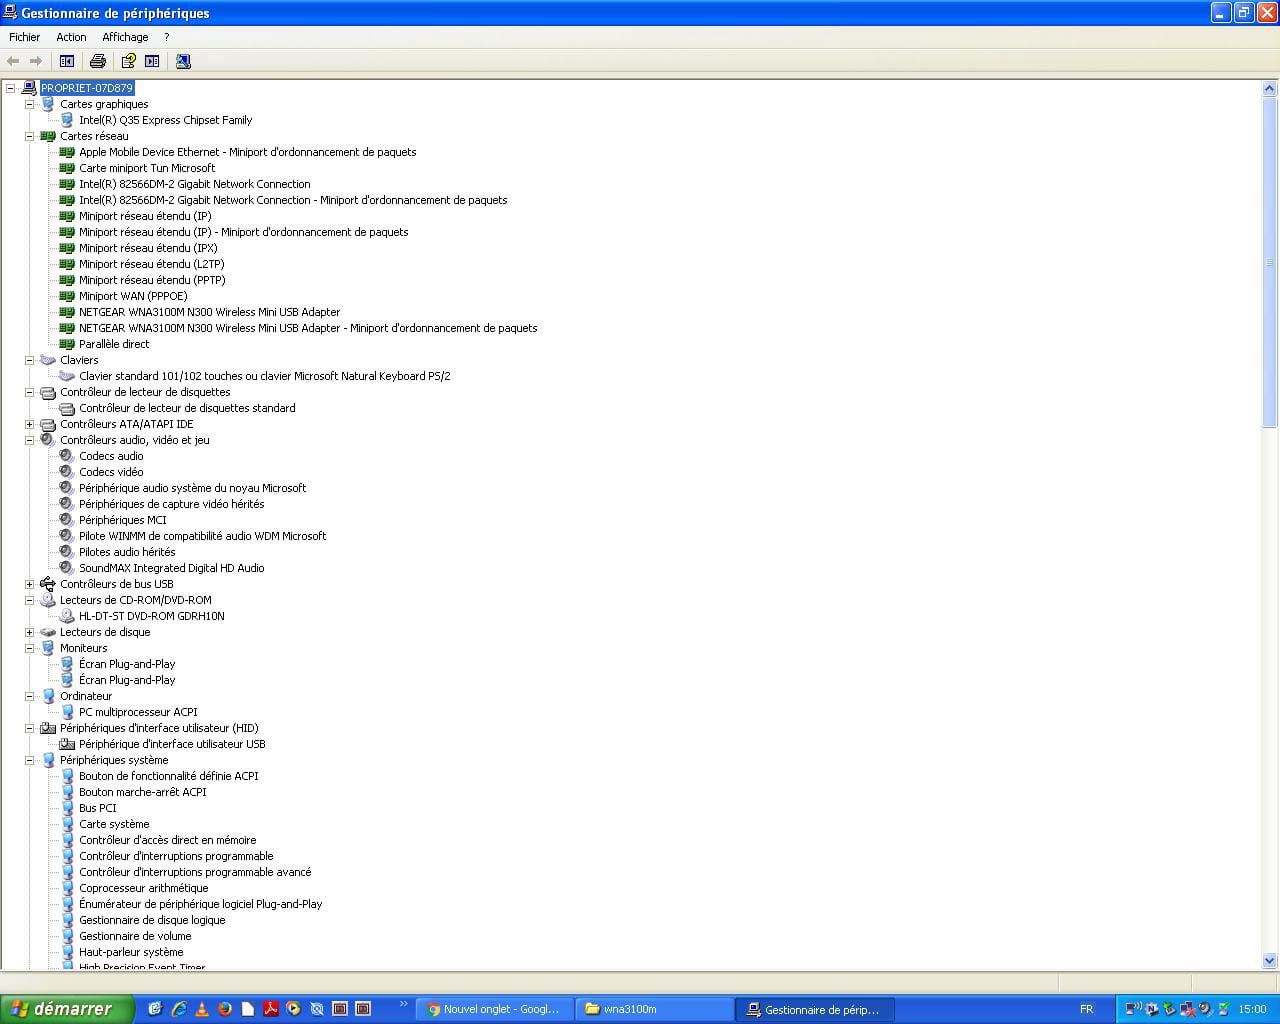Collapse the Périphériques système category
Viewport: 1280px width, 1024px height.
(29, 760)
